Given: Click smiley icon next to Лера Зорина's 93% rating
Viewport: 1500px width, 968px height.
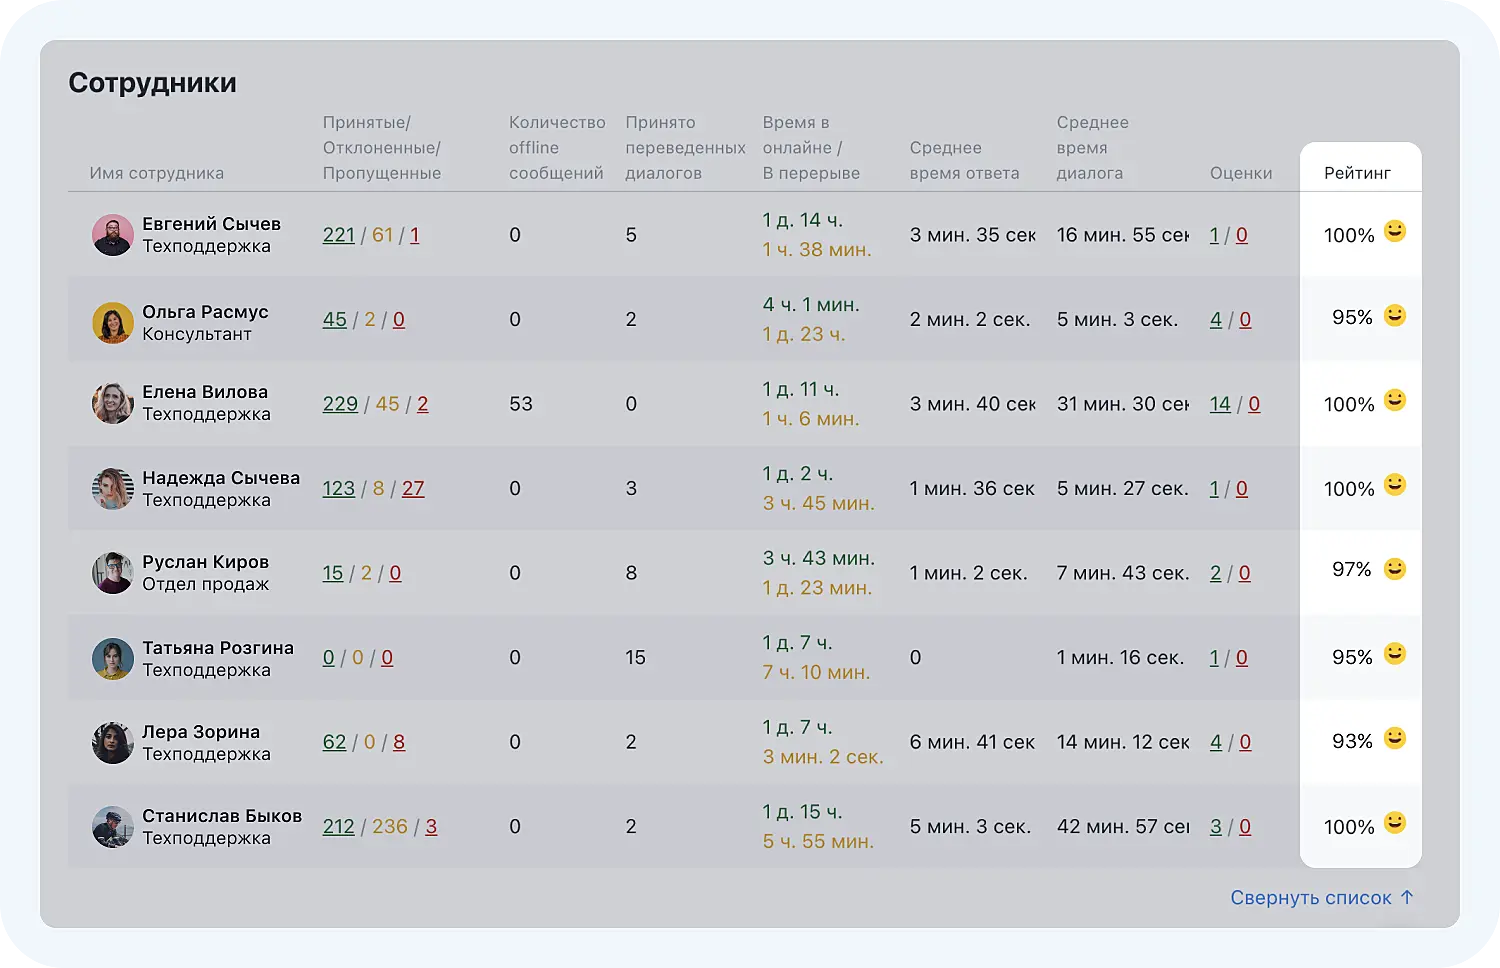Looking at the screenshot, I should 1394,739.
